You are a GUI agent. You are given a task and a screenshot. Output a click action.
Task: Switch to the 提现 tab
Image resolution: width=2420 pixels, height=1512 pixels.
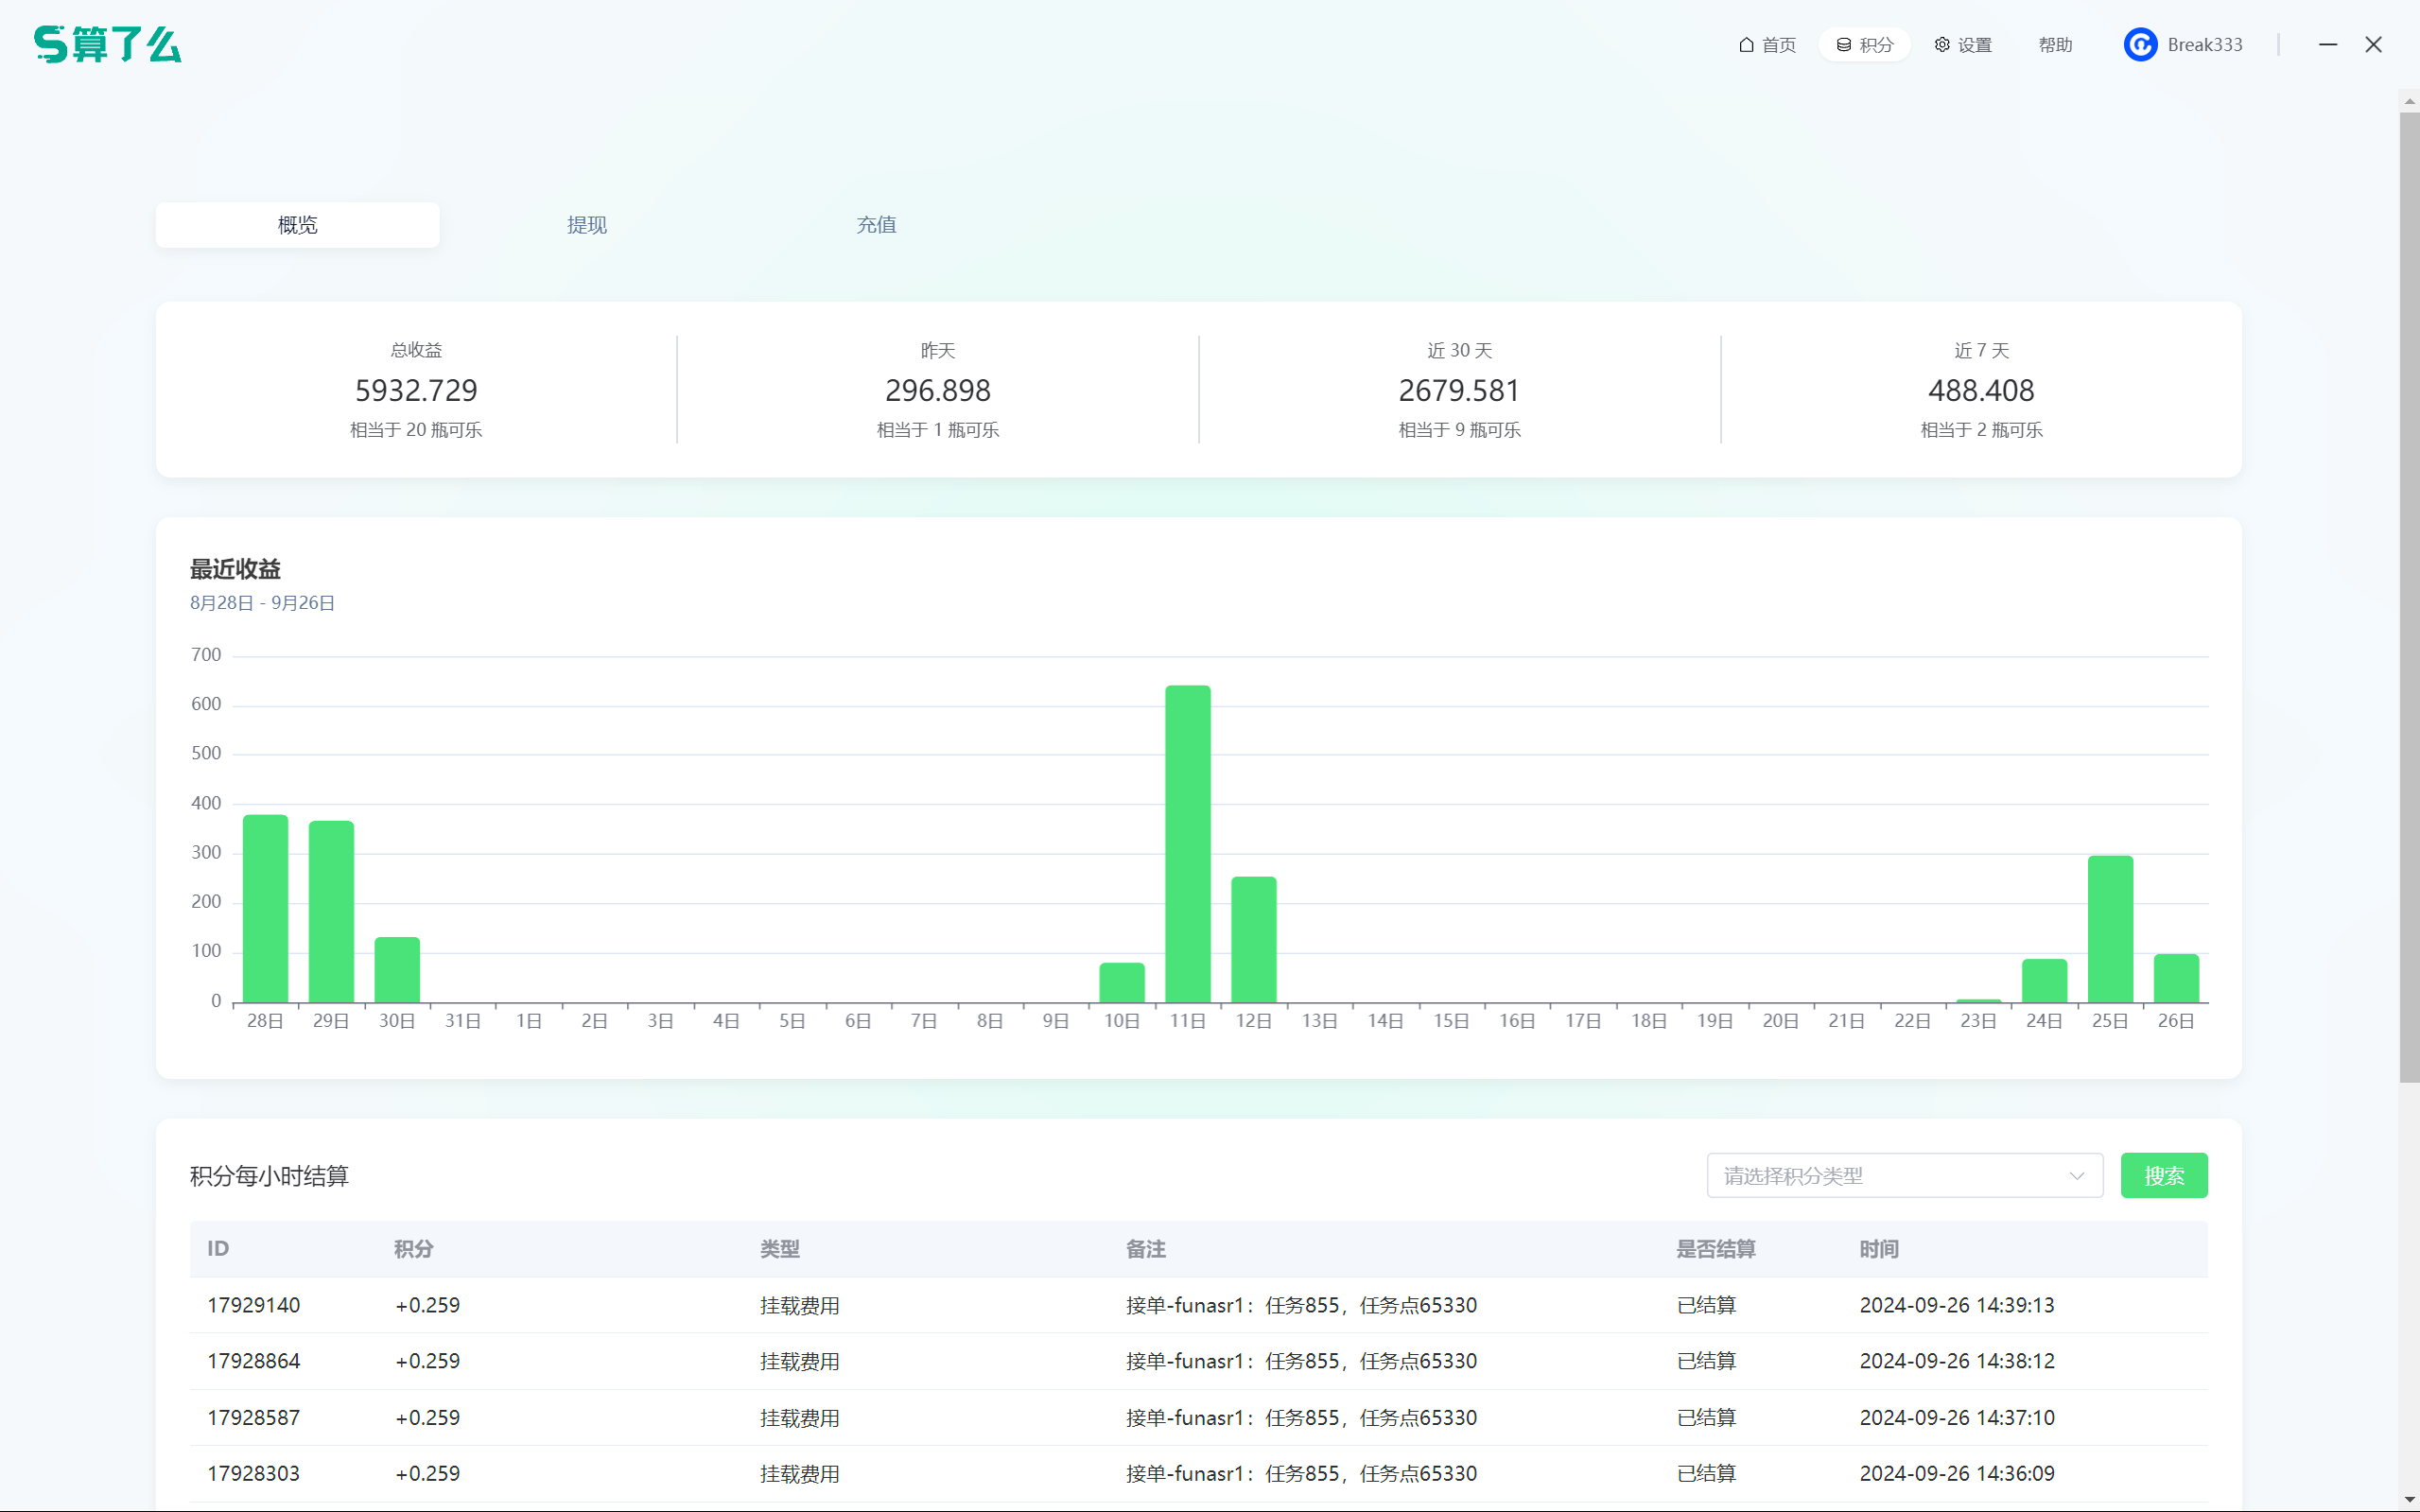pos(587,225)
